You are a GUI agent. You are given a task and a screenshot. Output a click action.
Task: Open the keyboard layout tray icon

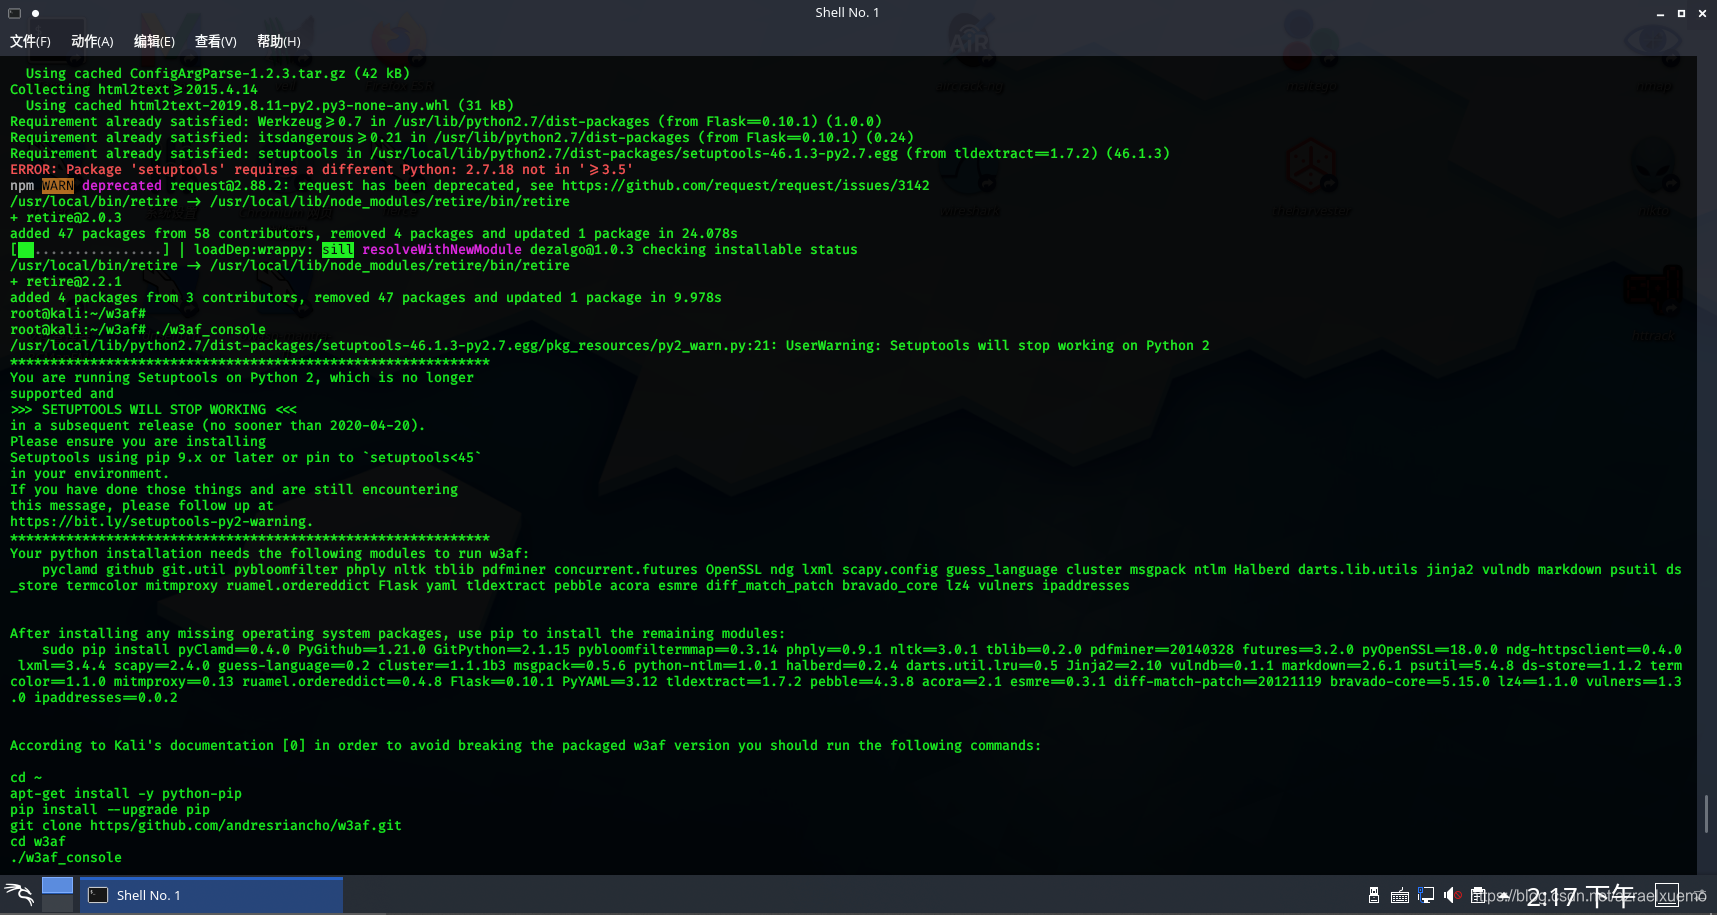coord(1400,896)
